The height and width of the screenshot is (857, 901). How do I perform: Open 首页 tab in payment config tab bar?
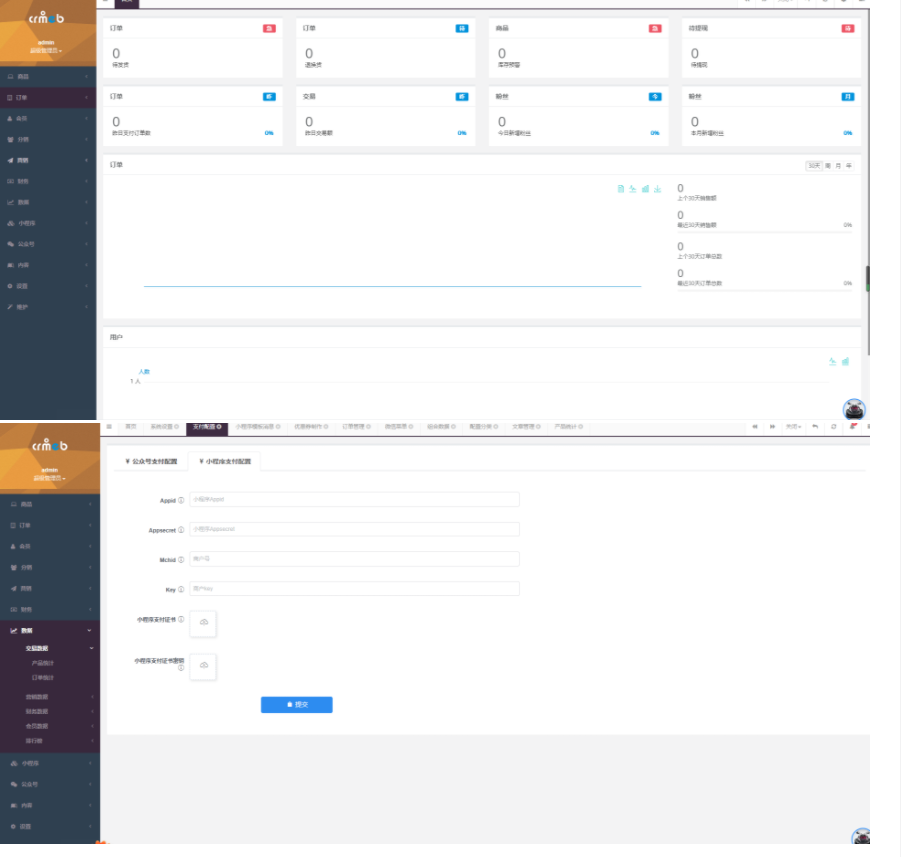coord(131,426)
